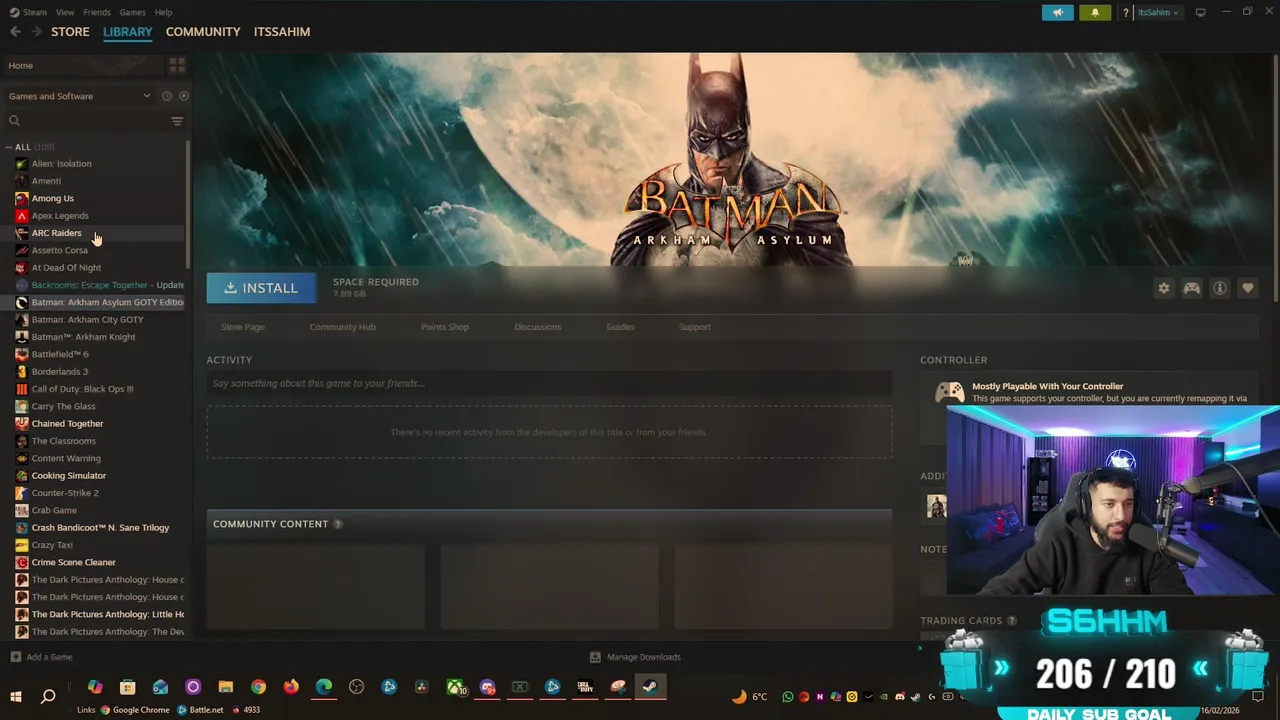Viewport: 1280px width, 720px height.
Task: Select Crime Scene Cleaner in library
Action: (73, 562)
